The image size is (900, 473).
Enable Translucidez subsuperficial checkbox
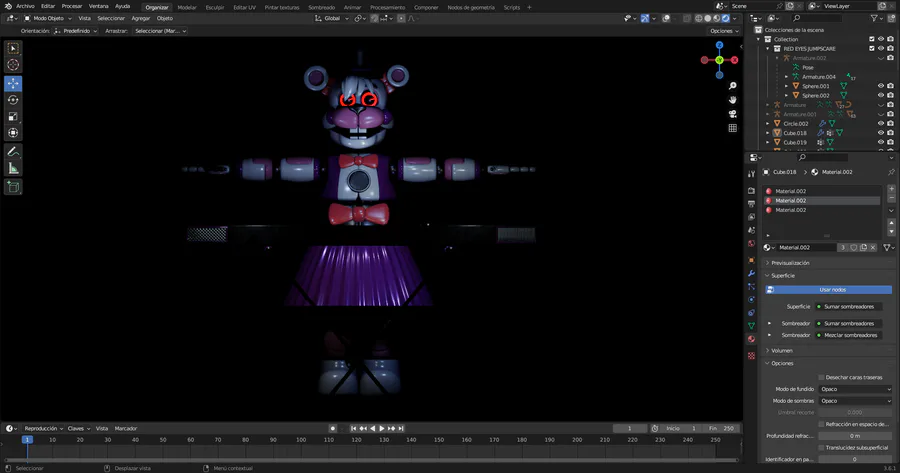click(821, 447)
